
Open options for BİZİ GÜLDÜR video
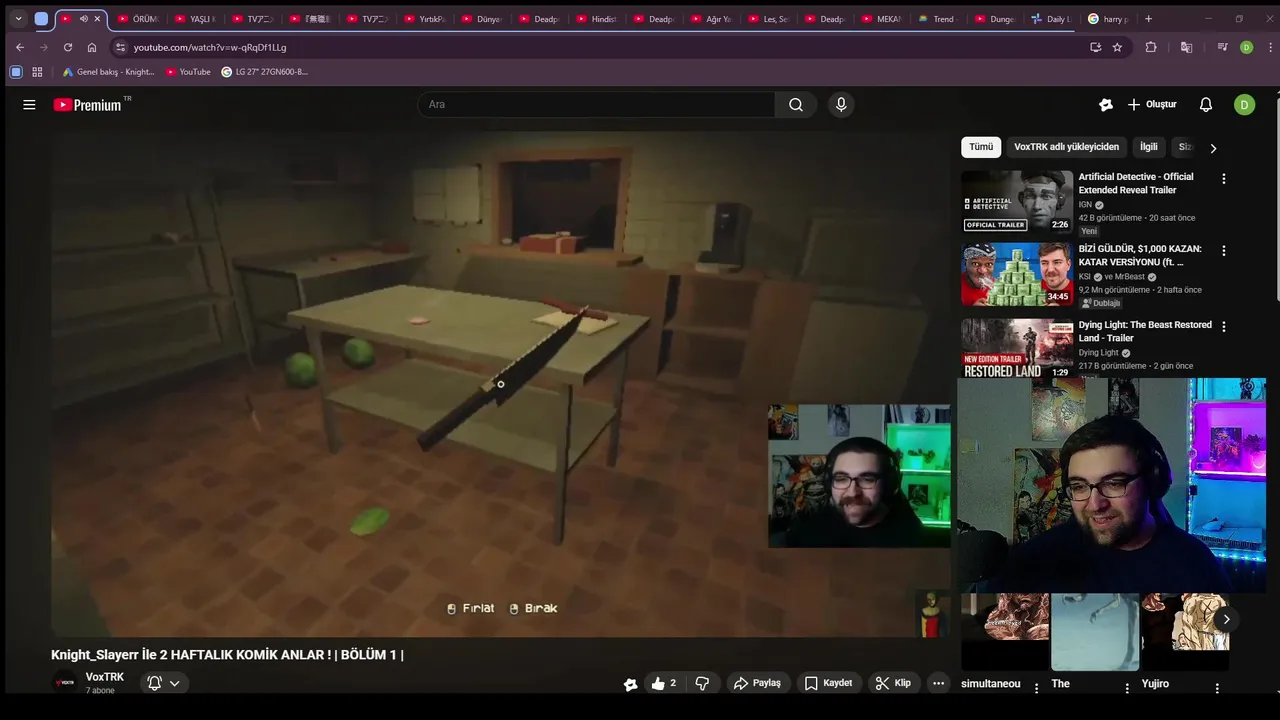coord(1223,251)
